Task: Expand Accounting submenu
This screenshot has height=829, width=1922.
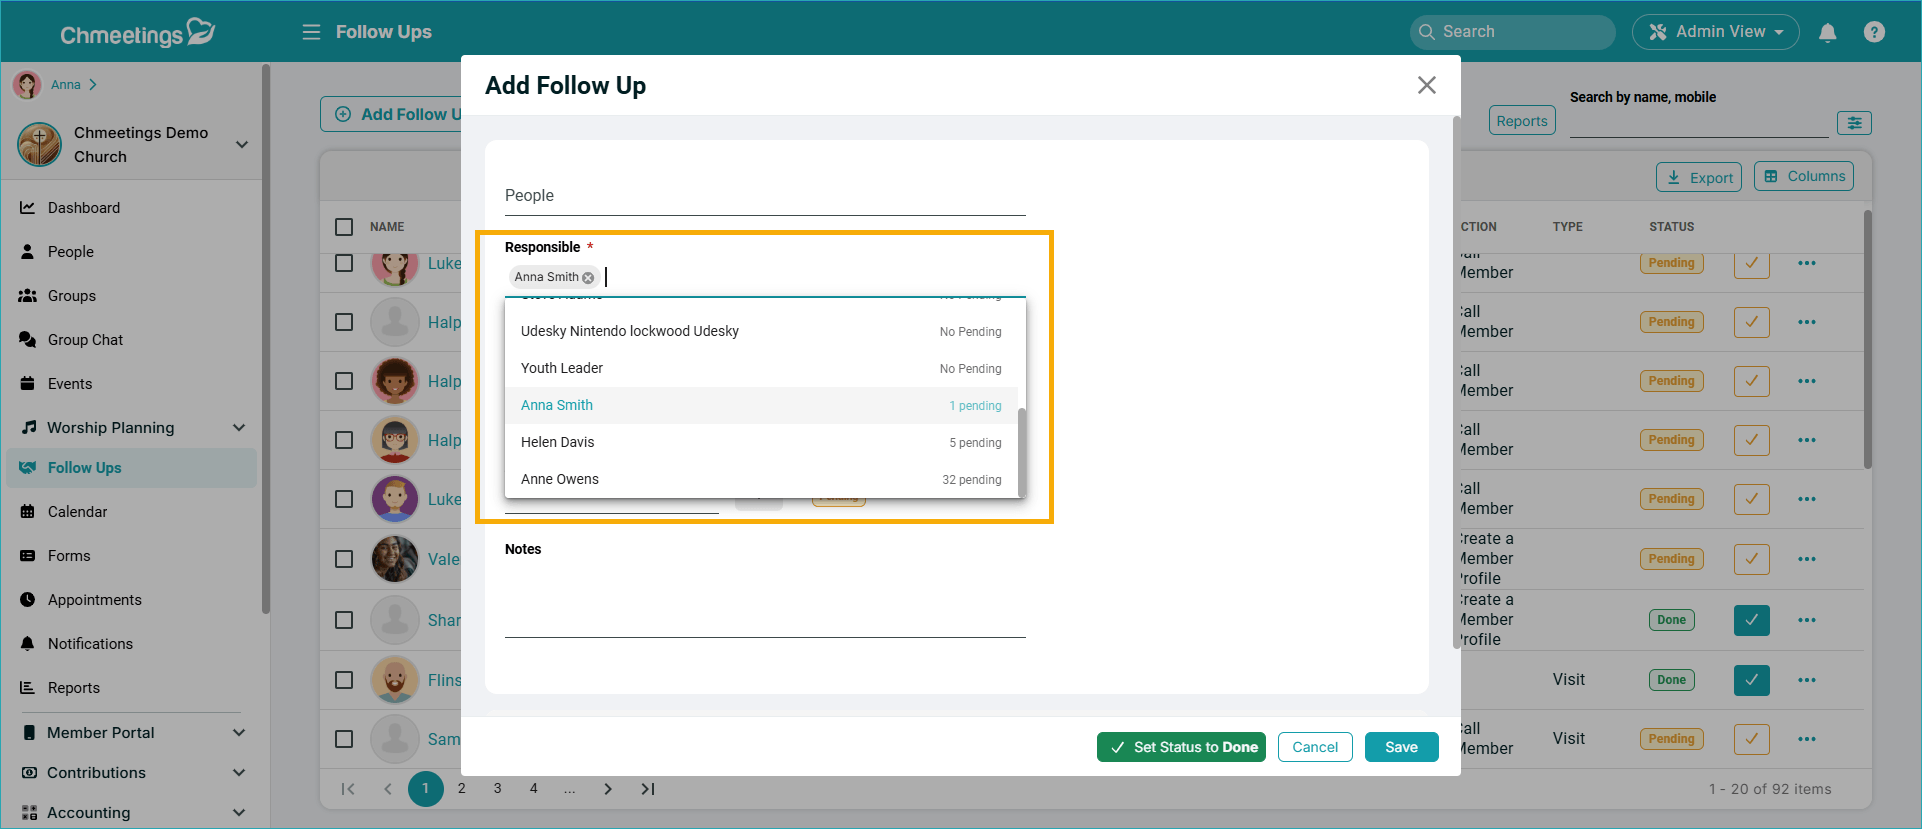Action: tap(239, 813)
